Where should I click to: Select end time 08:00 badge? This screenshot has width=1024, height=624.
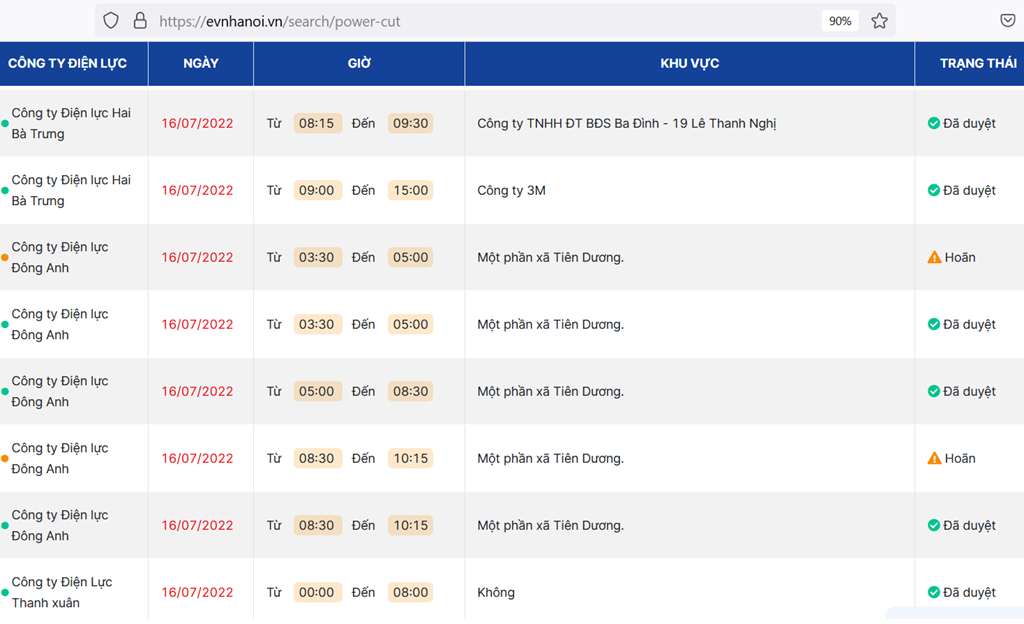click(x=410, y=592)
